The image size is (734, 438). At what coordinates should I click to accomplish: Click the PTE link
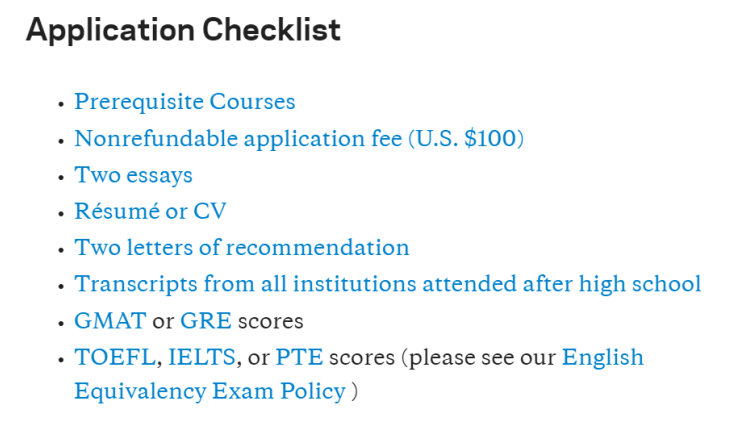coord(299,357)
